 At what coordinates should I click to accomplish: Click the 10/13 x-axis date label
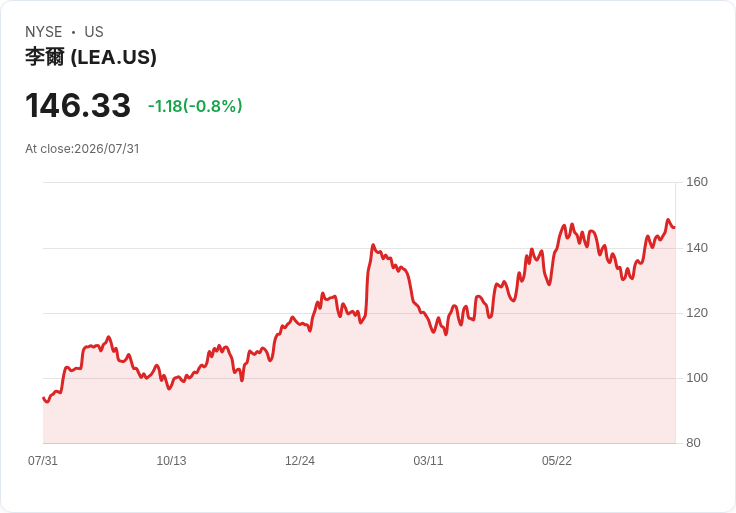coord(171,460)
